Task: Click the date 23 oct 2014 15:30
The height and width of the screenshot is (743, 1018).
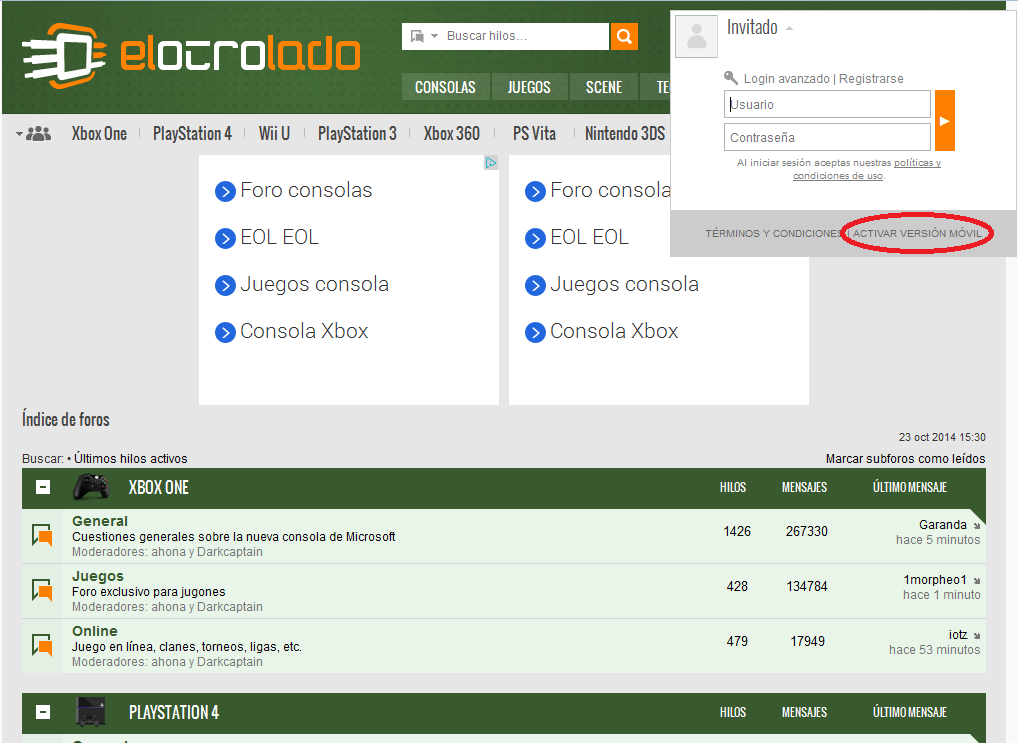Action: click(942, 437)
